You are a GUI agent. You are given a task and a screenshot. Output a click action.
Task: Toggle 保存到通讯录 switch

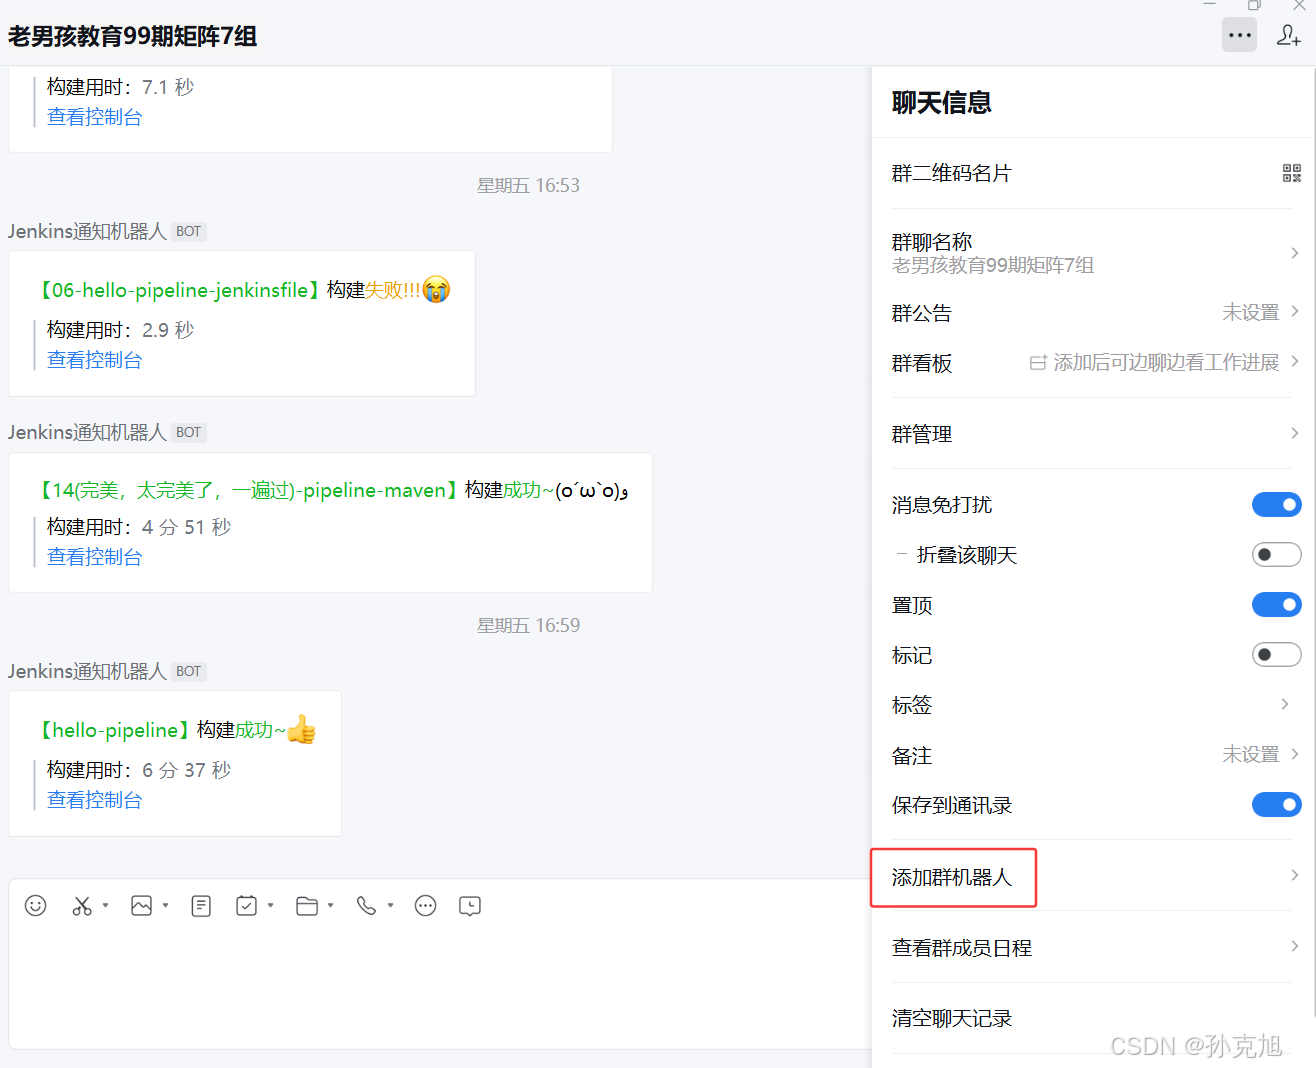[x=1277, y=805]
